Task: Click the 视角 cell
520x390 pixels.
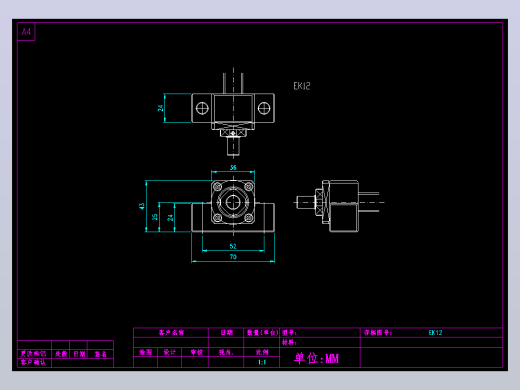Action: tap(226, 352)
